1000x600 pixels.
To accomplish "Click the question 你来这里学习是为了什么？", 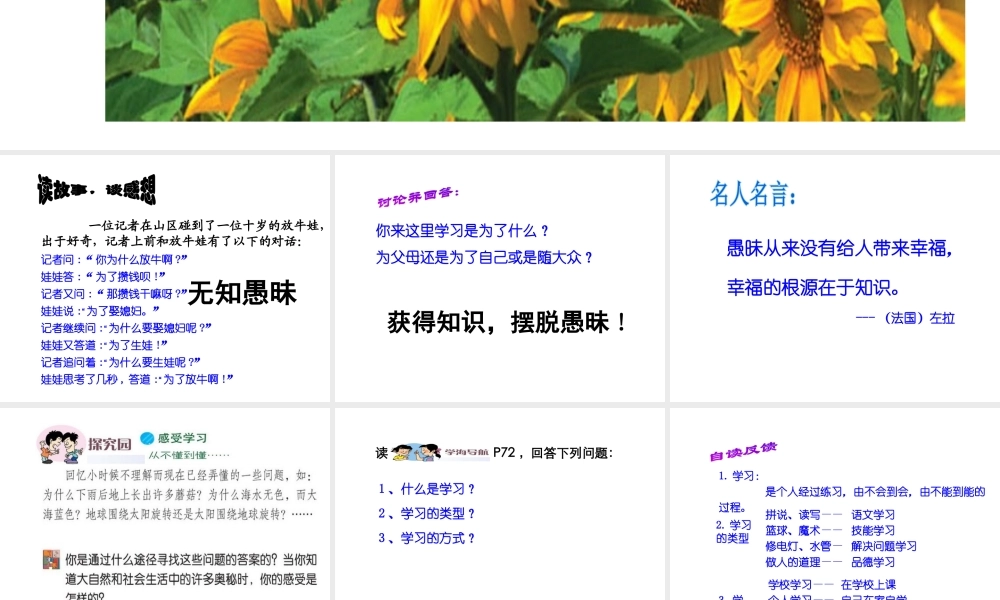I will [462, 231].
